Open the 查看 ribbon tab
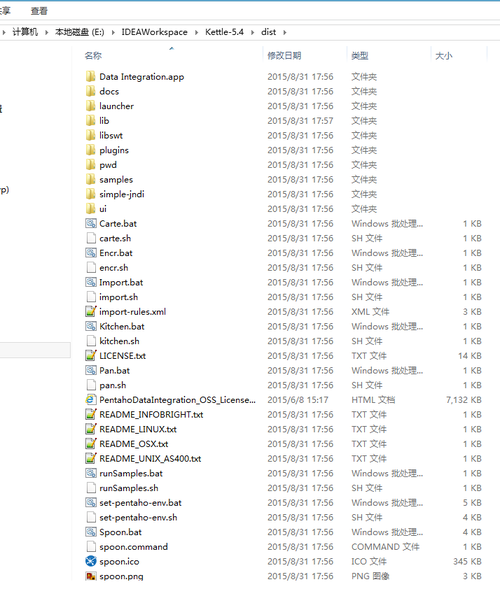500x589 pixels. [39, 11]
